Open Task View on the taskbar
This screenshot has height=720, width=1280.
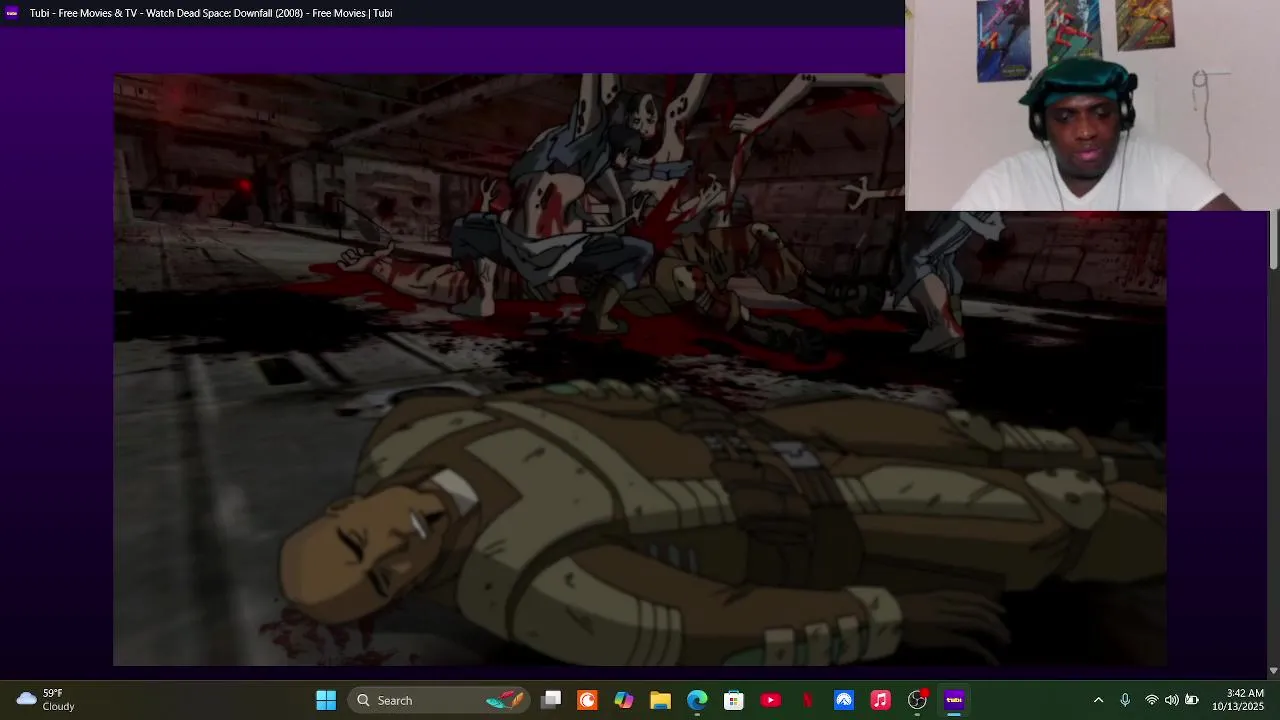[x=551, y=700]
